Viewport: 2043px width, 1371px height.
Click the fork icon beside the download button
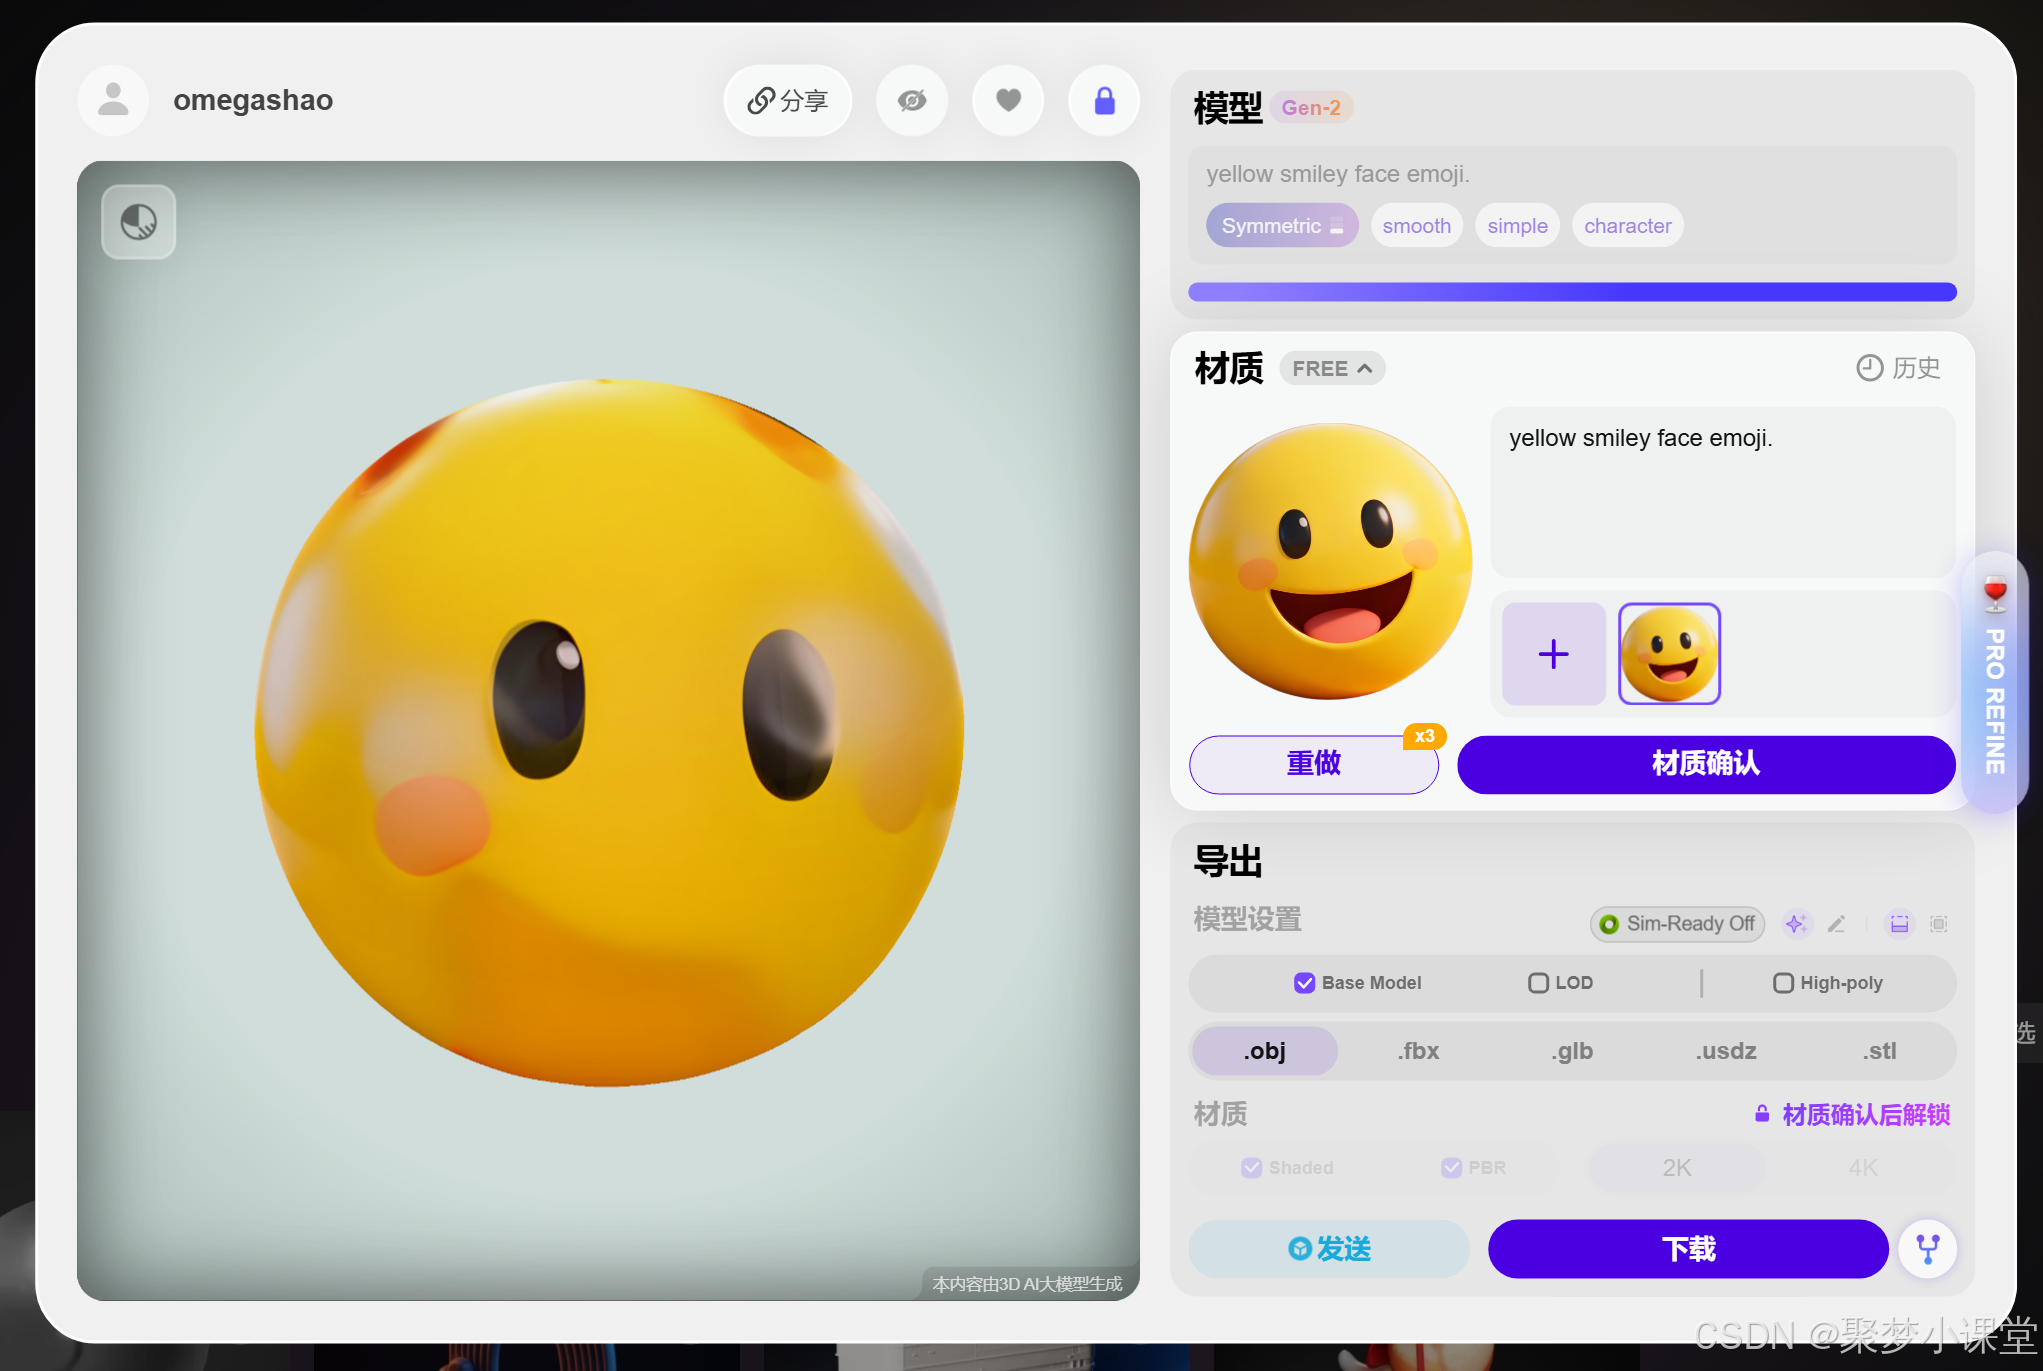click(x=1927, y=1249)
